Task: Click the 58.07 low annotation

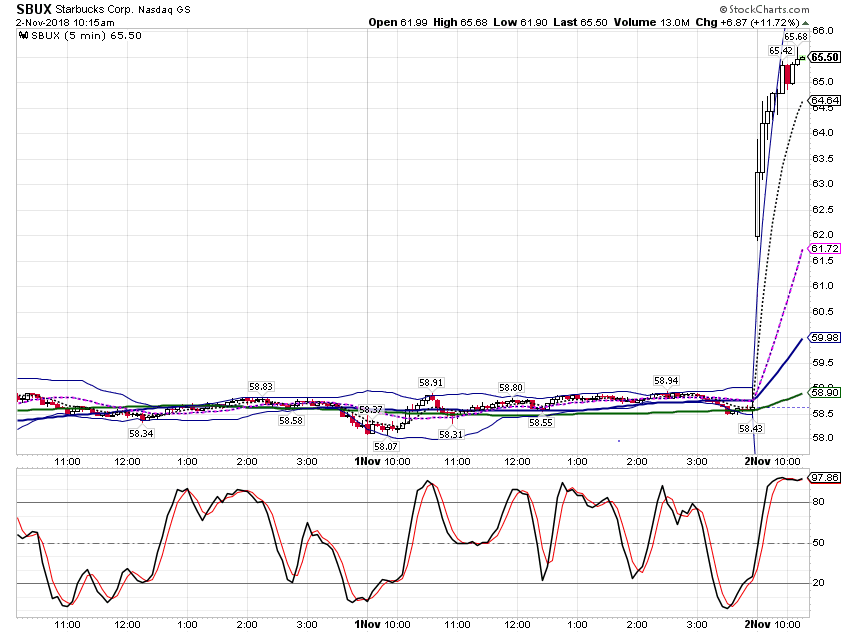Action: 385,447
